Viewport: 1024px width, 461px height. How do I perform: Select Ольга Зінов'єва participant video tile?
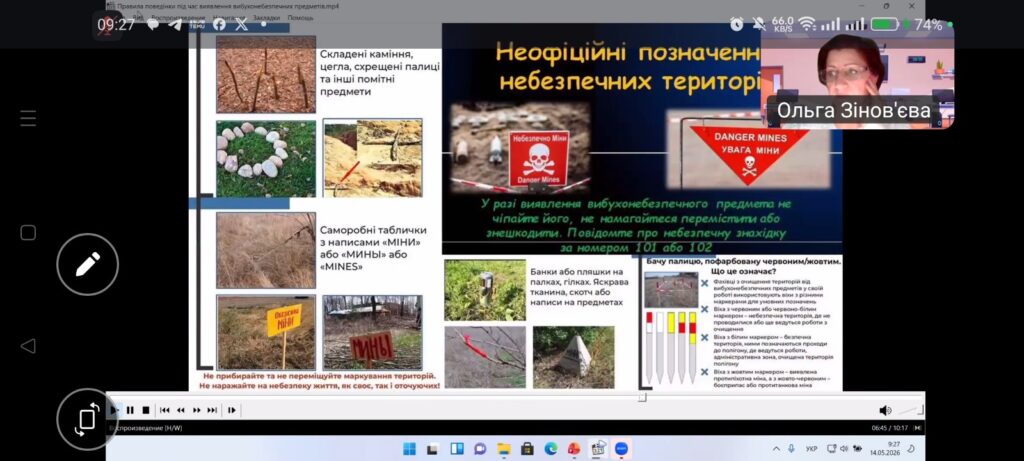click(x=857, y=74)
